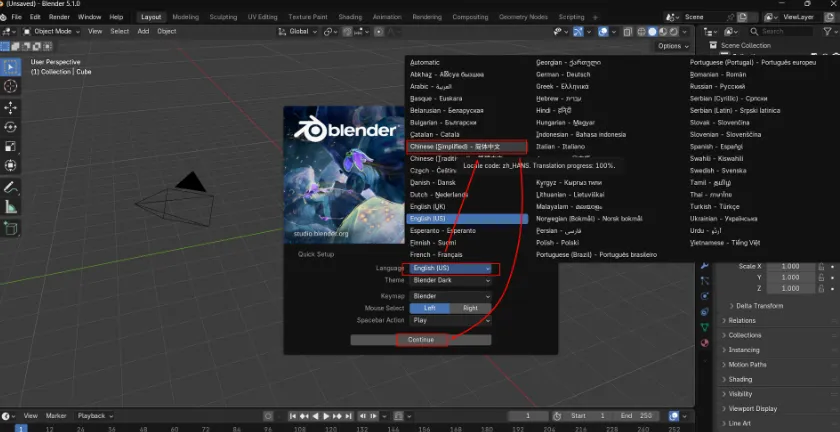Open Global transform orientation dropdown
This screenshot has height=432, width=840.
(298, 32)
